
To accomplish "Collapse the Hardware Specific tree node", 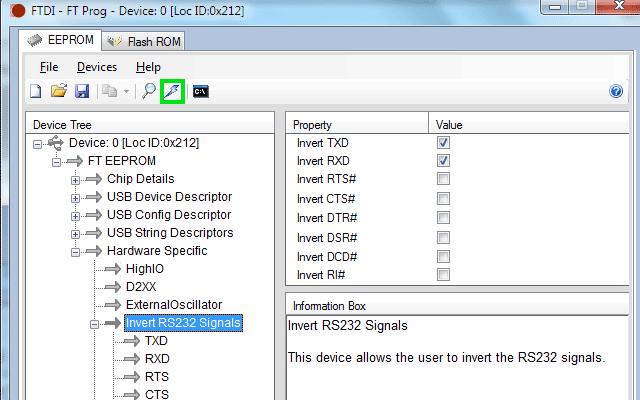I will coord(75,251).
